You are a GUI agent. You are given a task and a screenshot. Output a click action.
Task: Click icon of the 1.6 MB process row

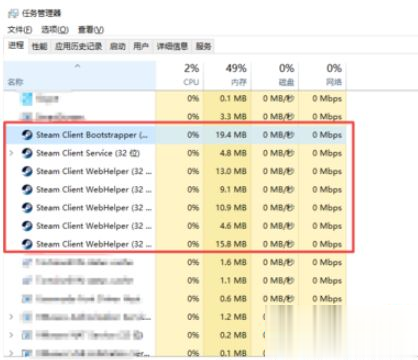(x=27, y=262)
